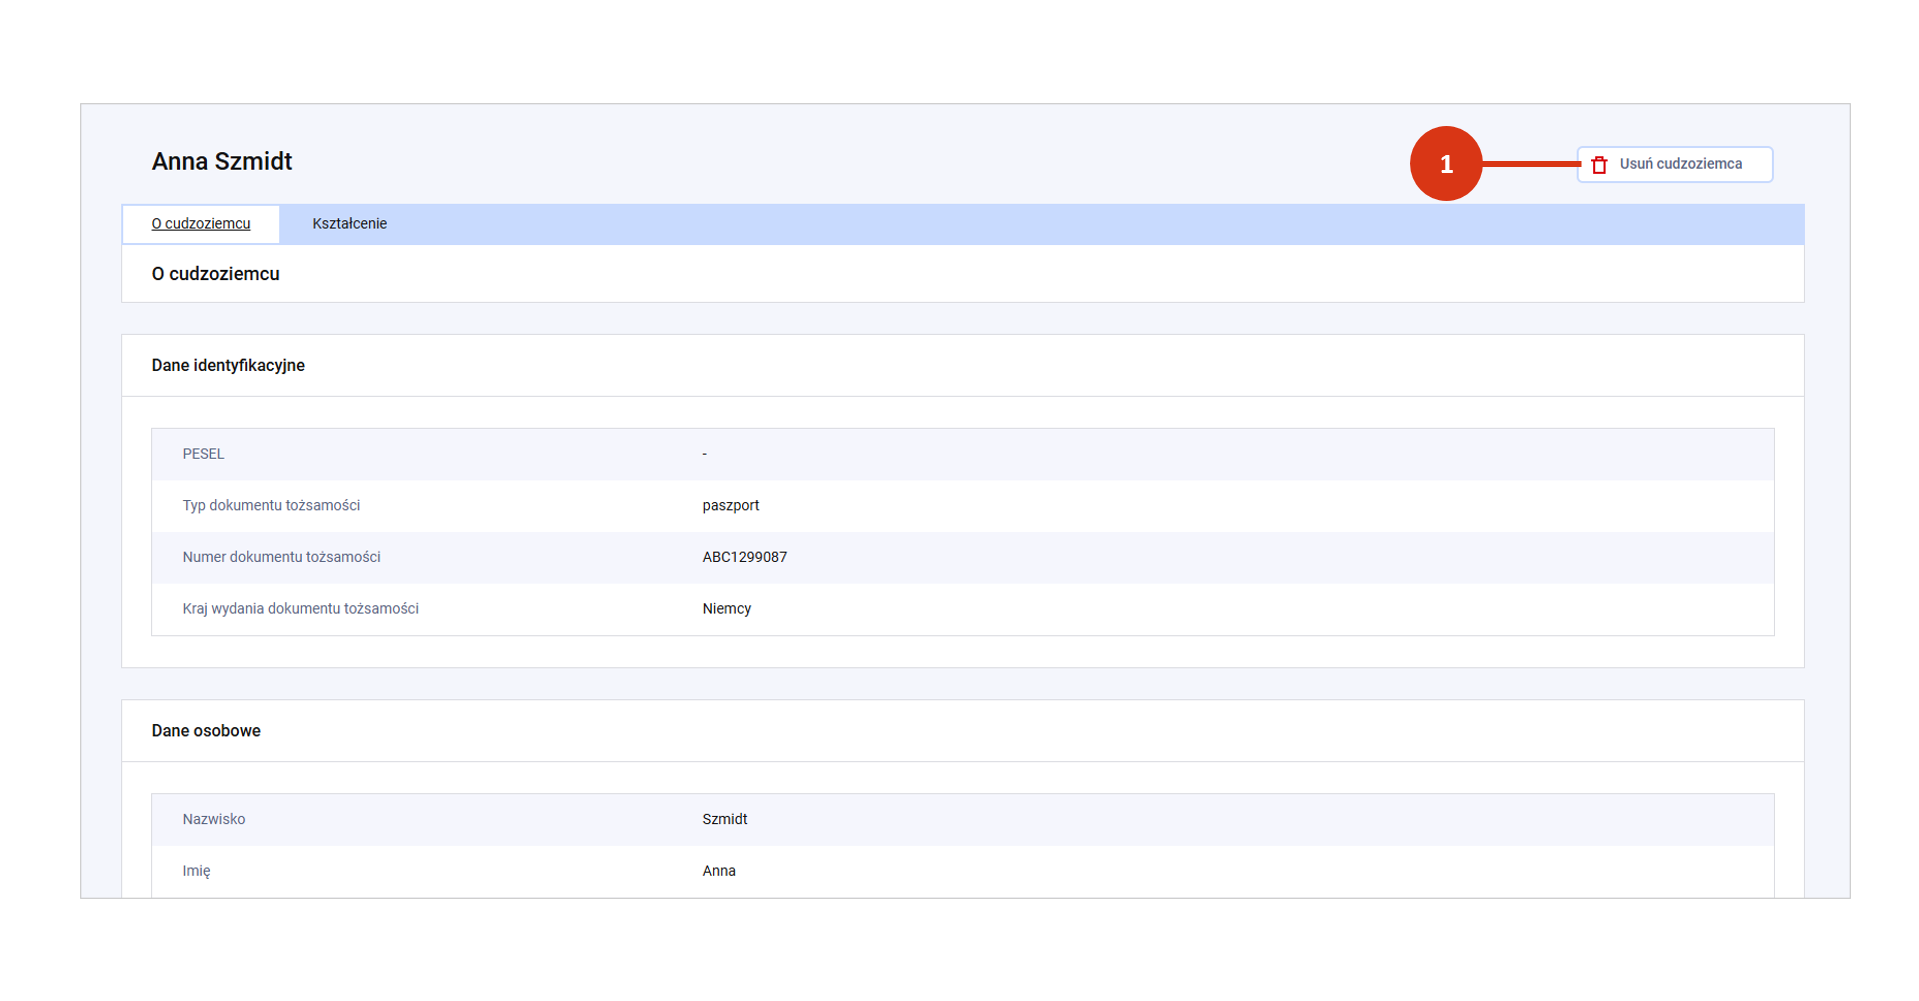Select the first name value Anna
This screenshot has width=1919, height=1001.
718,871
